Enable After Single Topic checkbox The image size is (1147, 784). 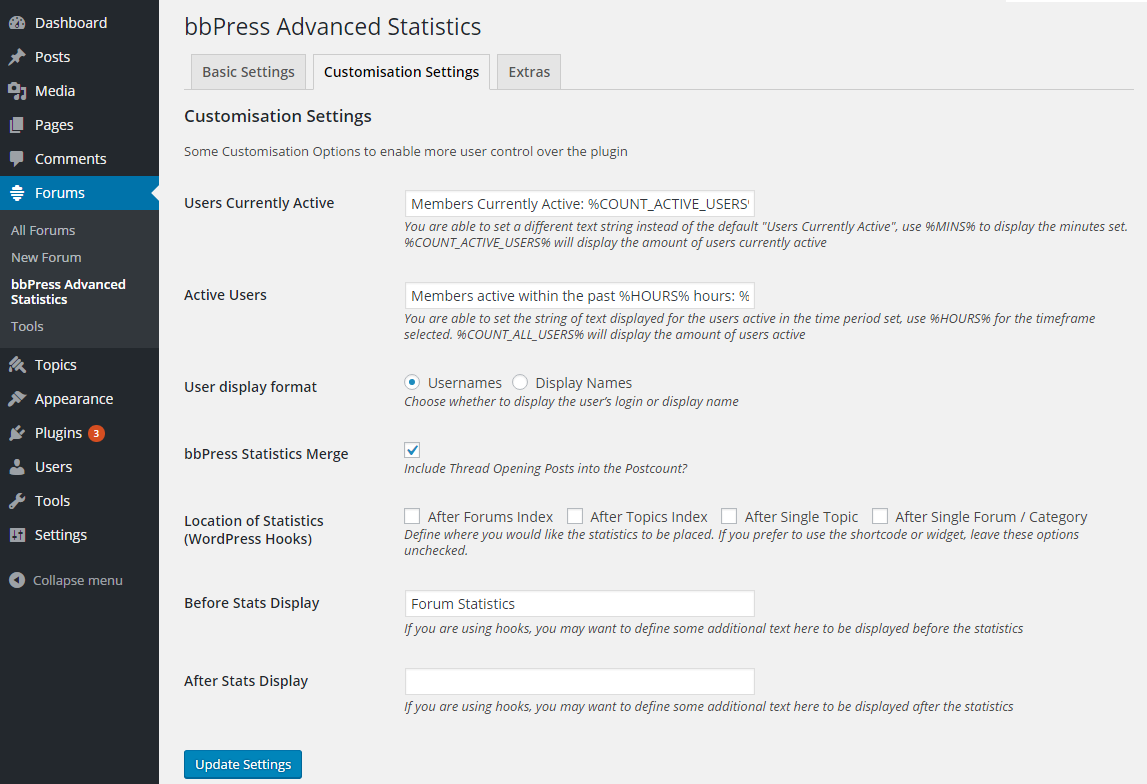(729, 516)
